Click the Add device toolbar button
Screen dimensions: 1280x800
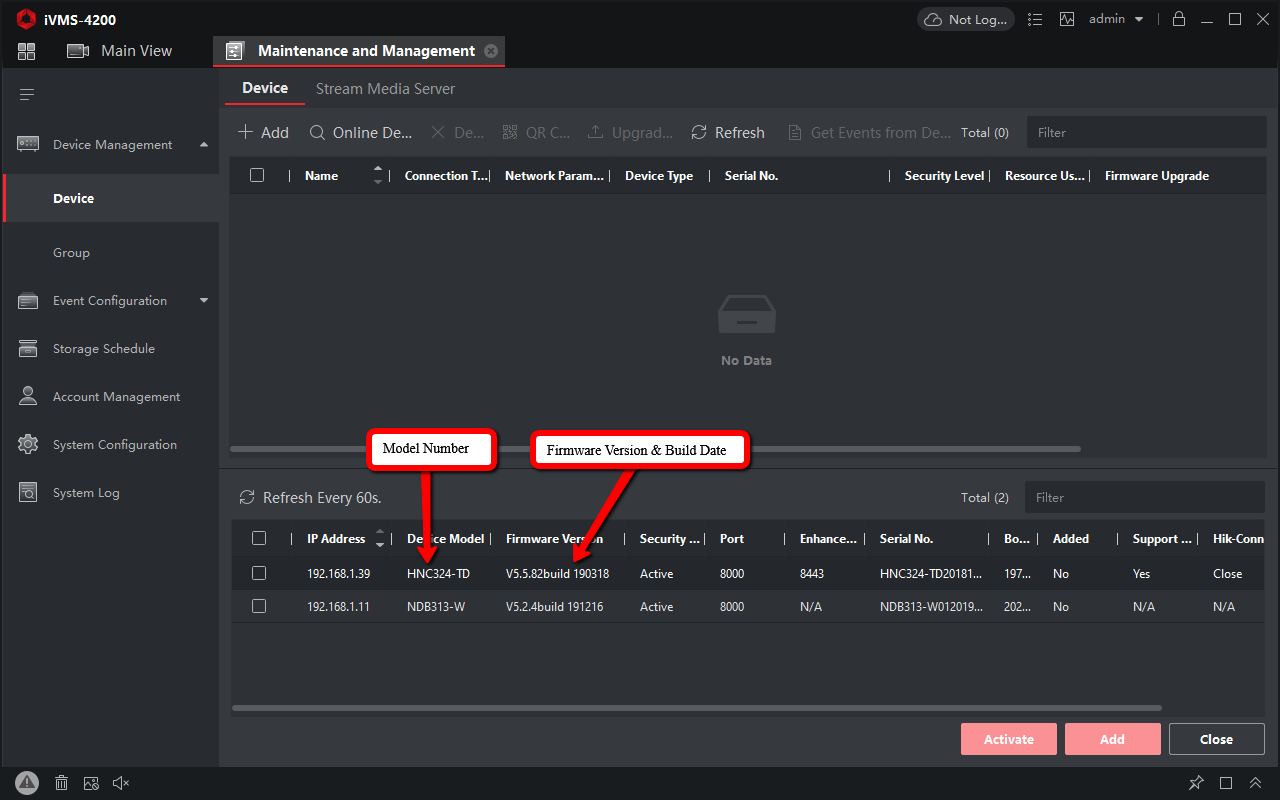pos(264,132)
